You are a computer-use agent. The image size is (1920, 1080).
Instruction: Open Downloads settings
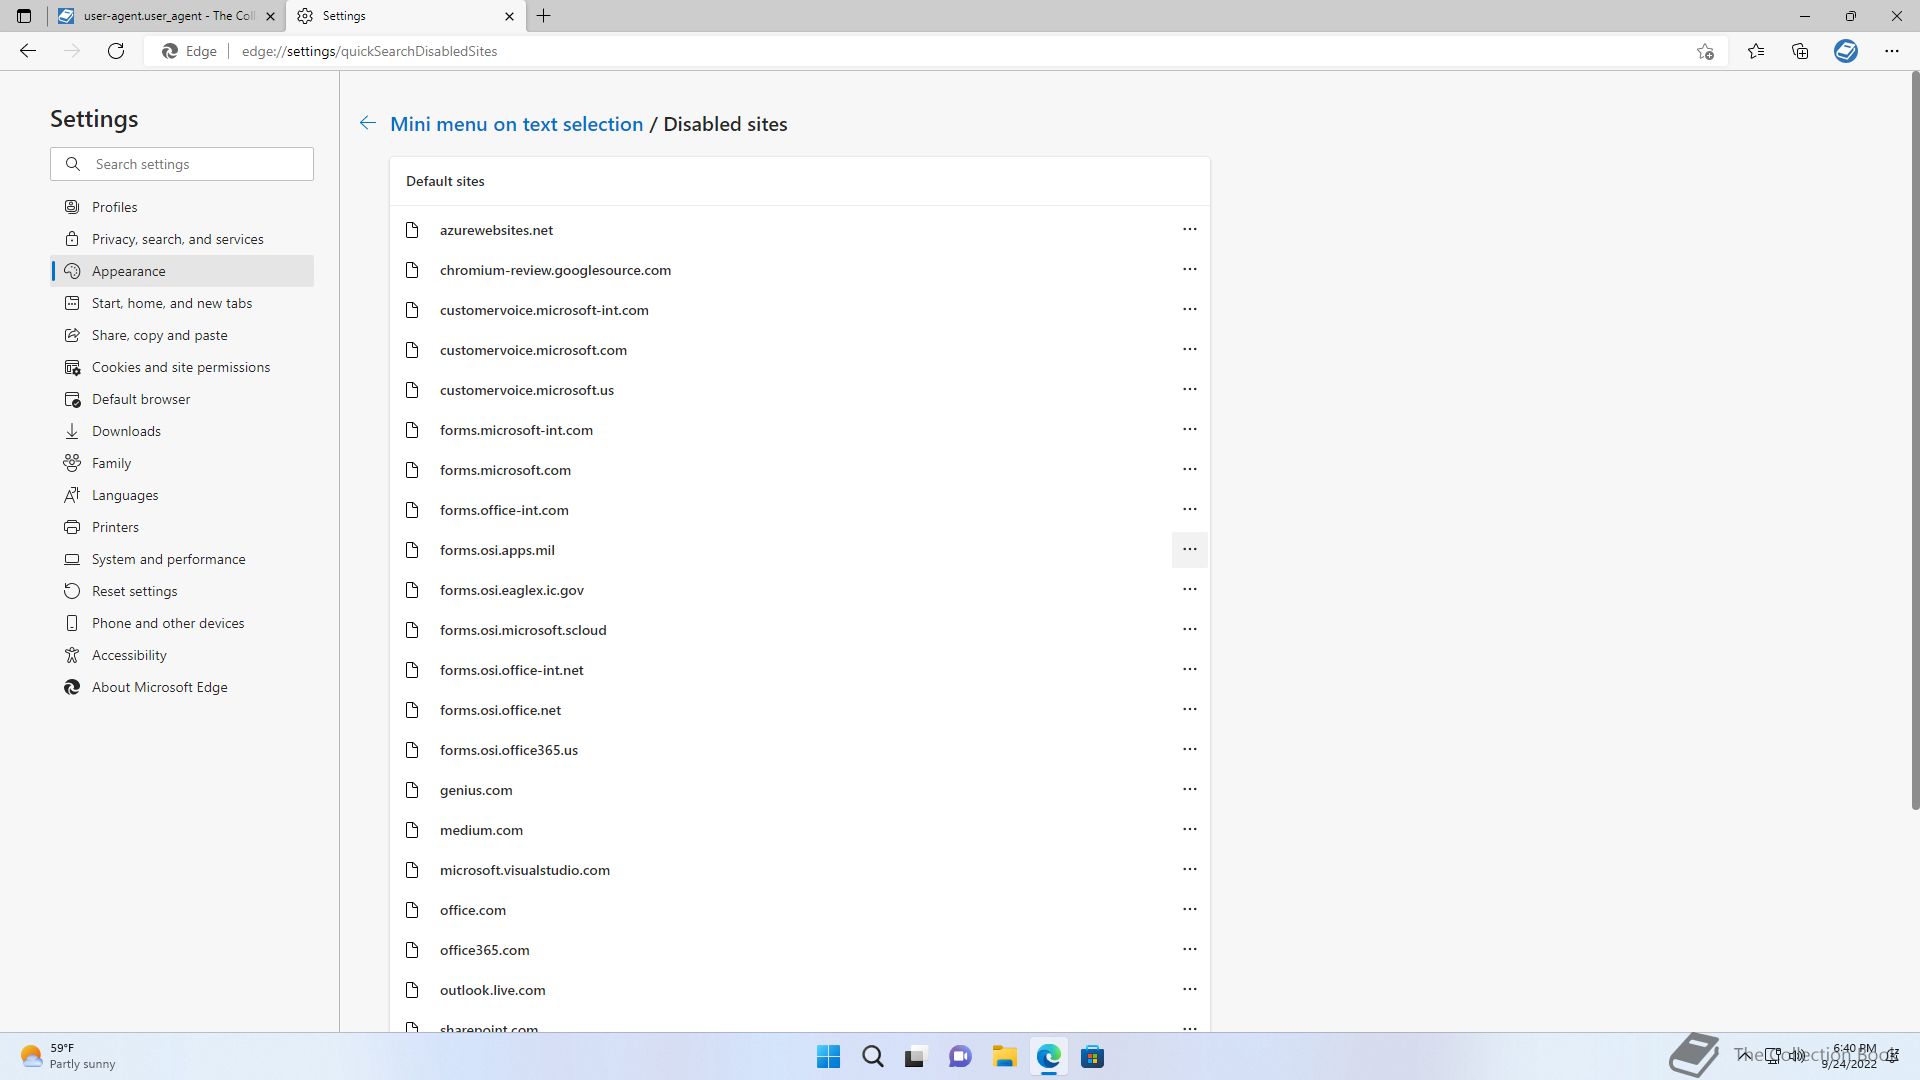(182, 431)
